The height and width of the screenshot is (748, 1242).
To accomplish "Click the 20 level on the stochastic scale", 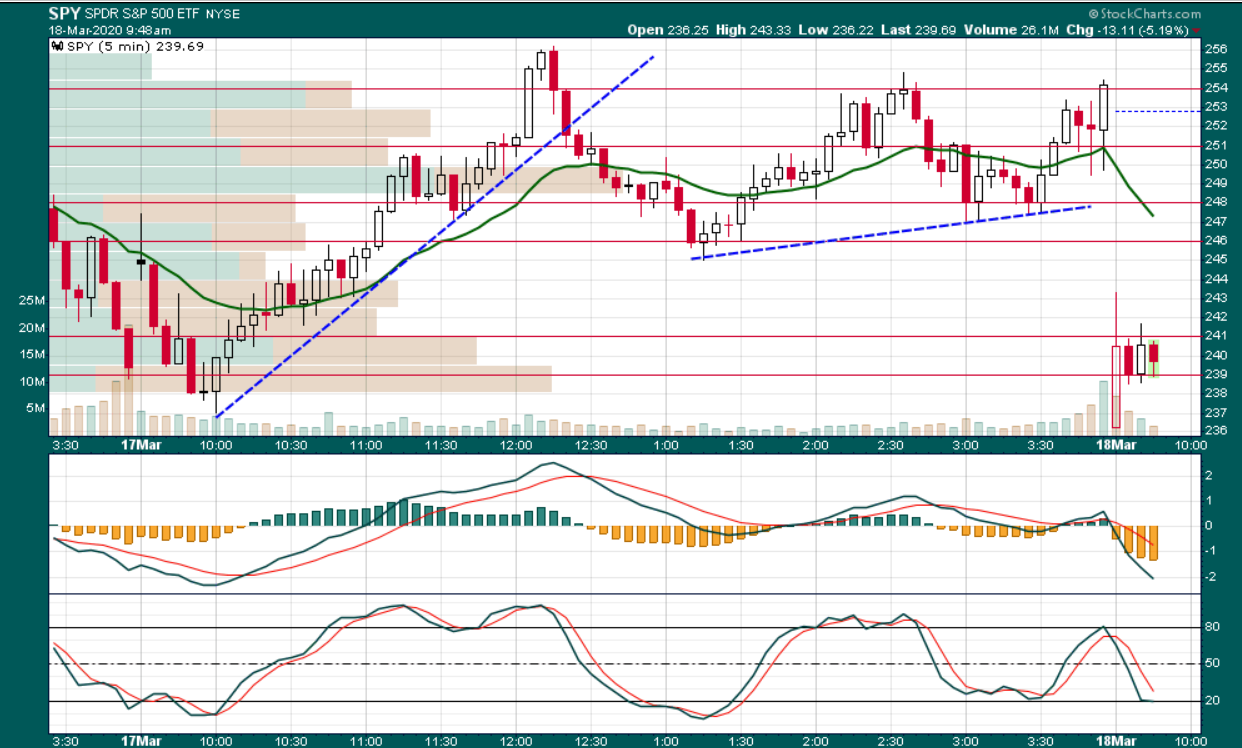I will click(1211, 701).
